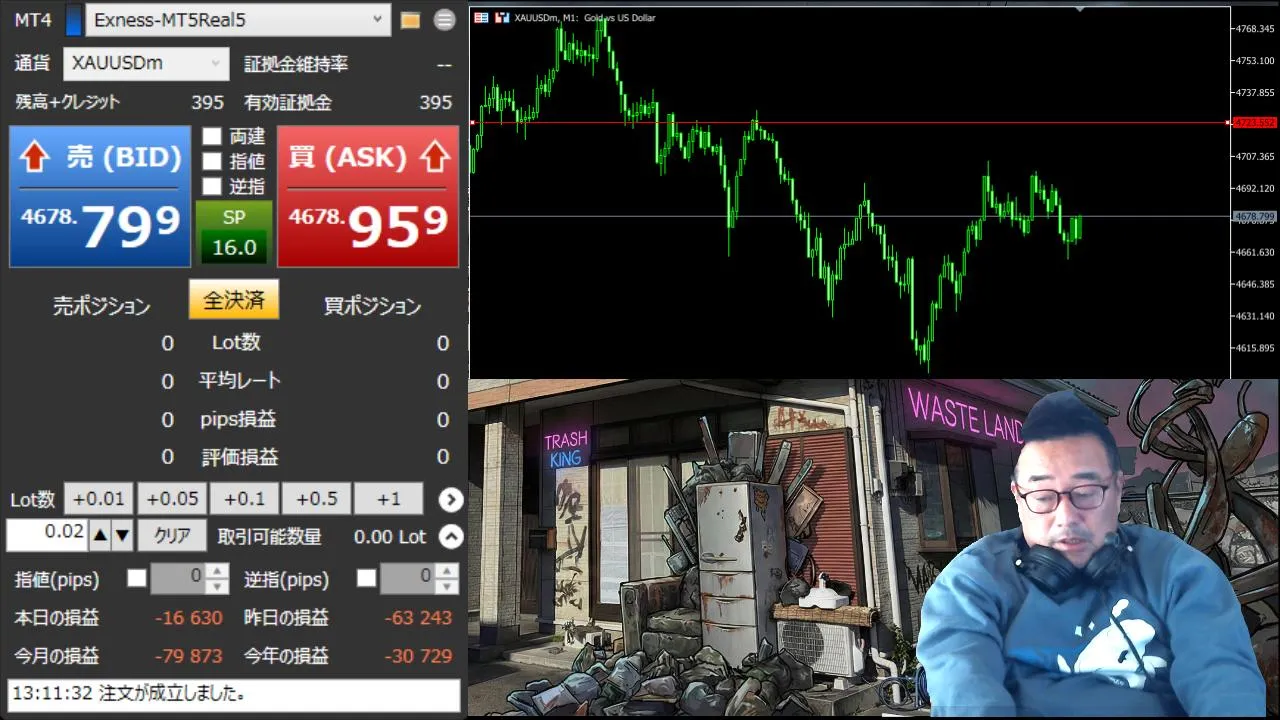Tick the 逆指(pips) checkbox
The height and width of the screenshot is (720, 1280).
point(367,578)
